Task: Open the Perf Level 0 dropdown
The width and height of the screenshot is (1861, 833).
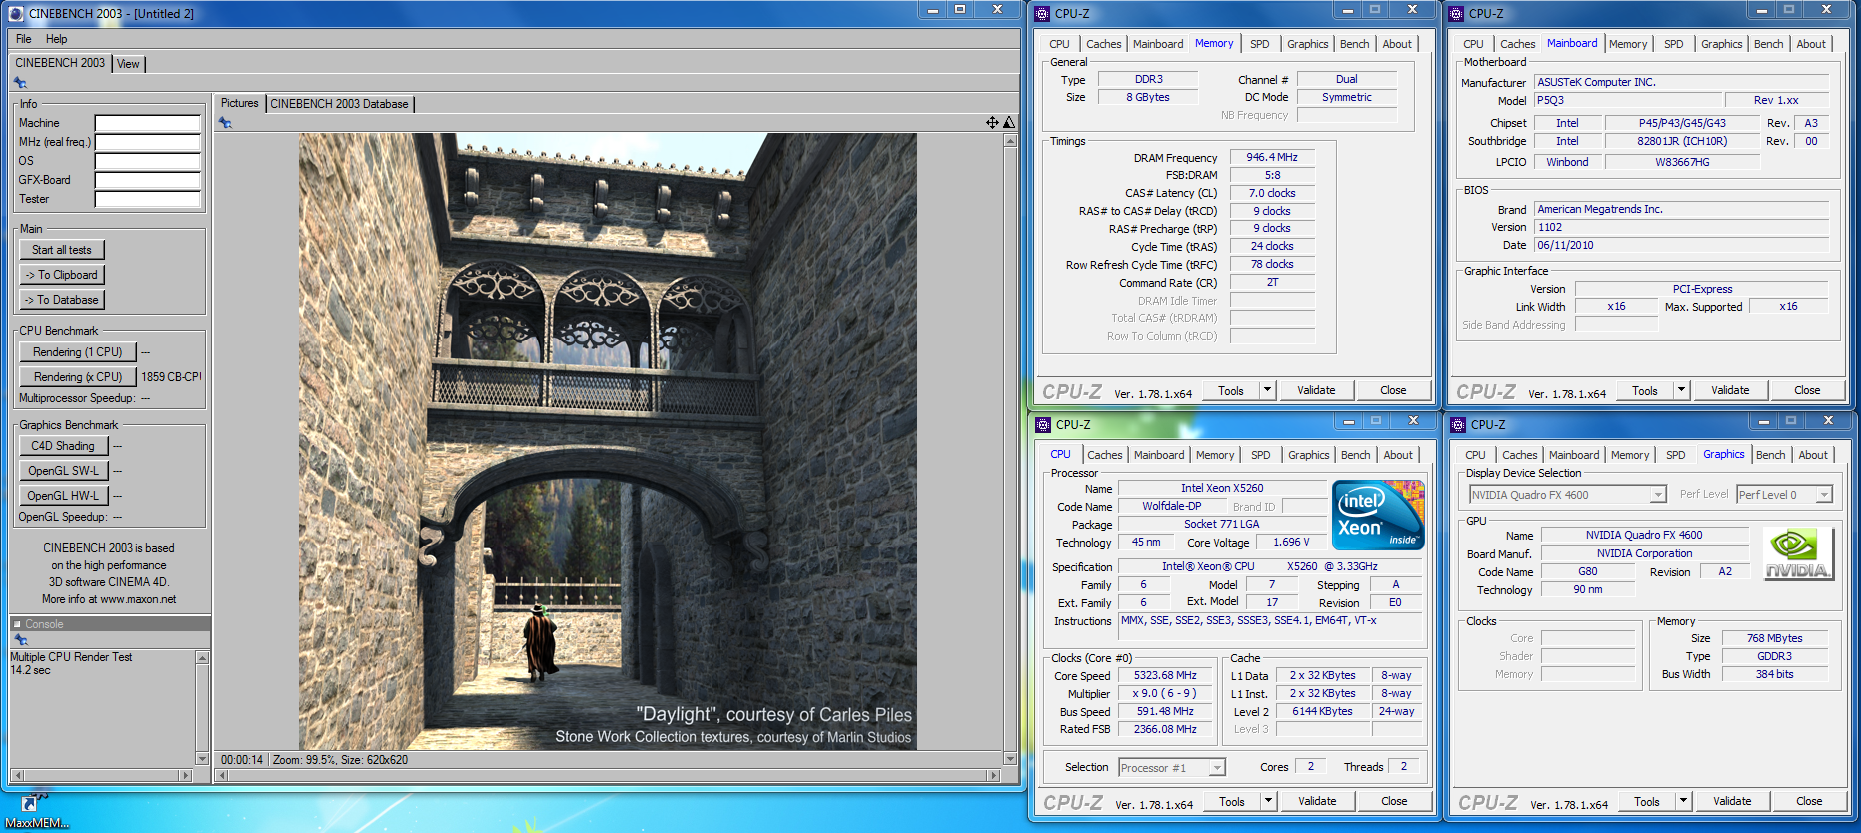Action: click(x=1824, y=495)
